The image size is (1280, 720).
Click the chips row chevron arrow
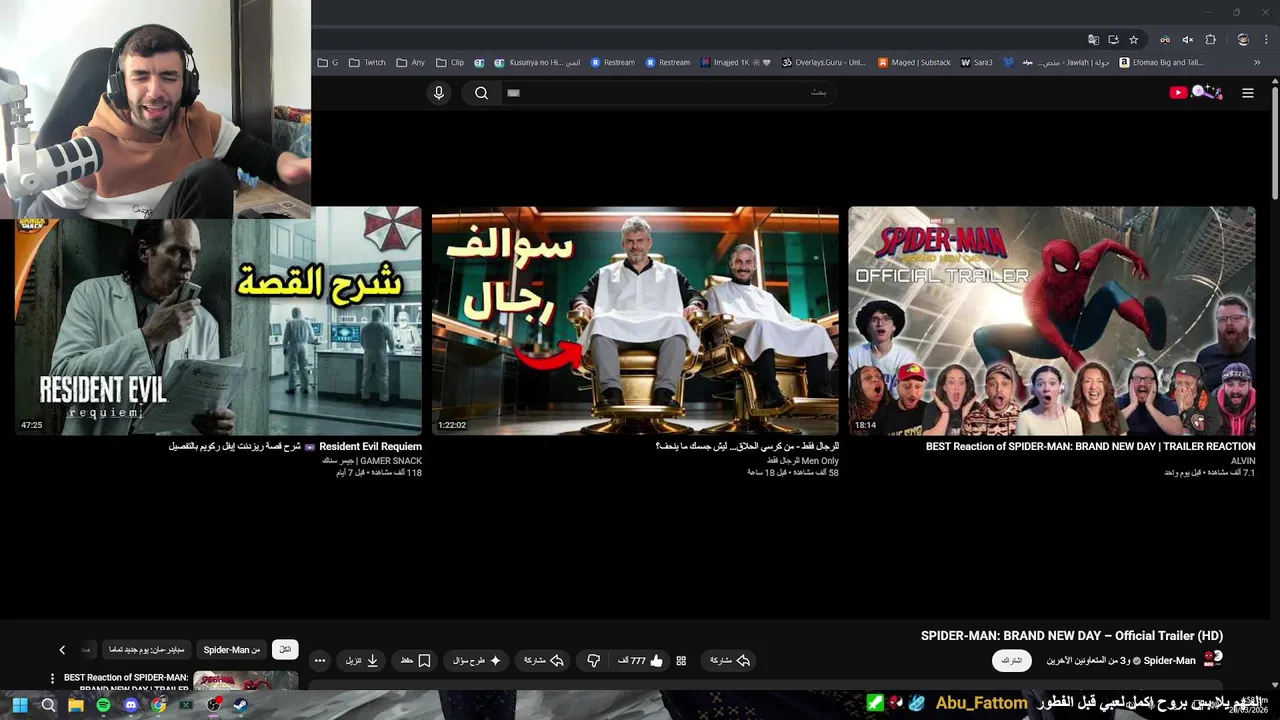[62, 650]
